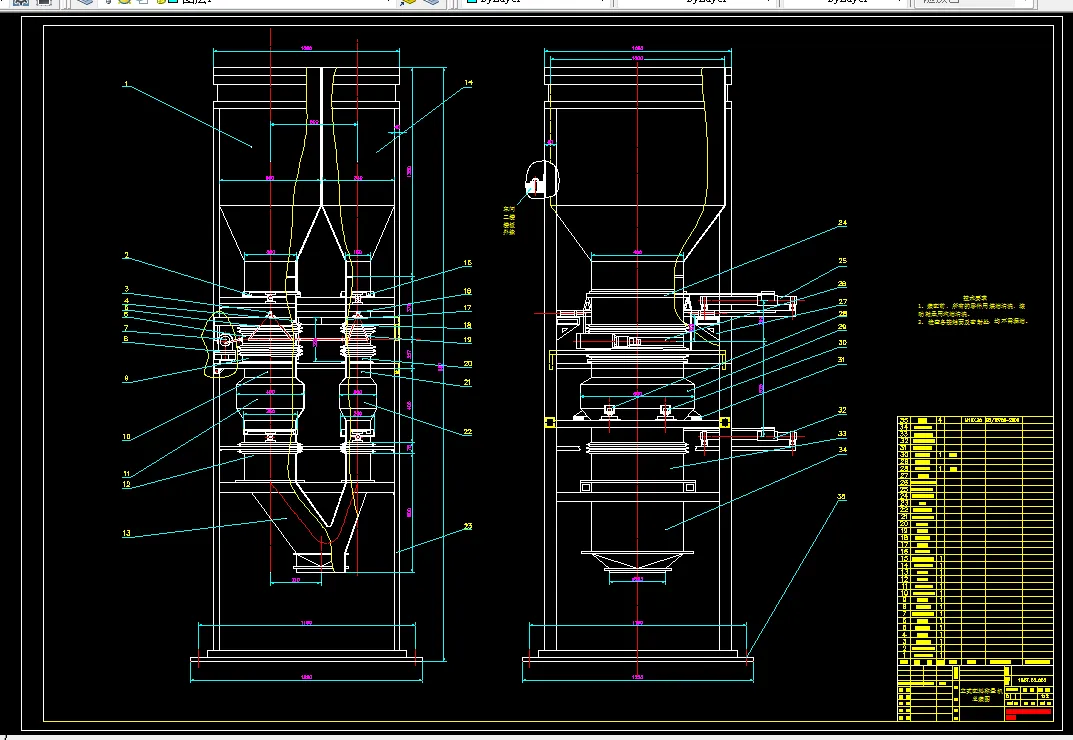
Task: Select part callout number 13 label
Action: (x=127, y=533)
